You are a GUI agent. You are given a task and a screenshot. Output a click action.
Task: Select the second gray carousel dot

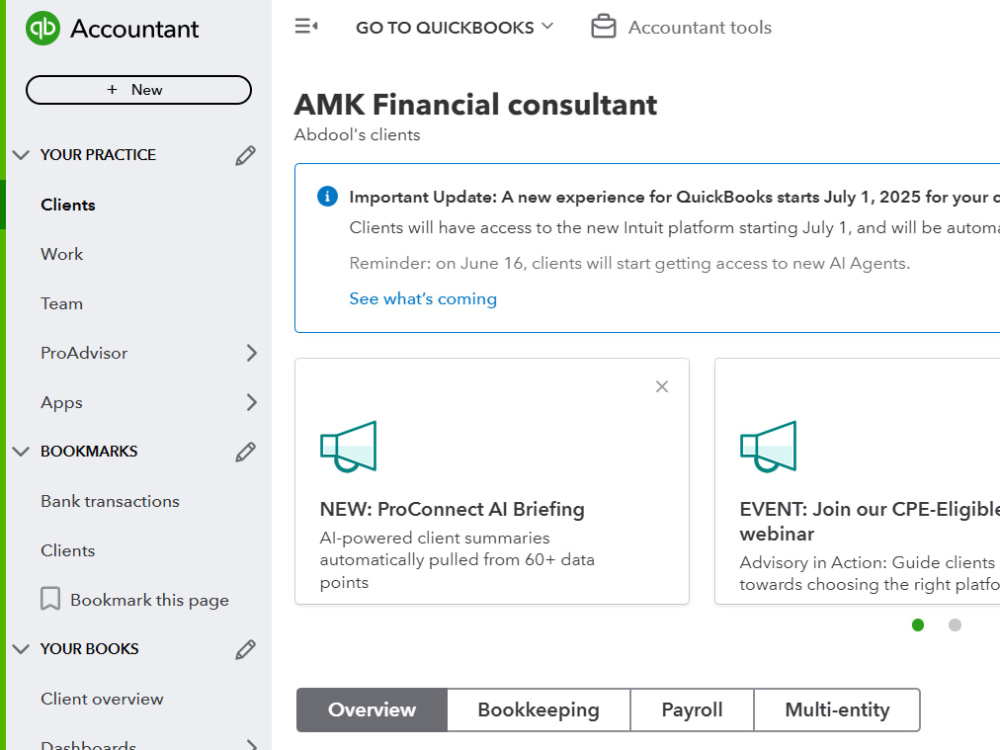pos(955,625)
